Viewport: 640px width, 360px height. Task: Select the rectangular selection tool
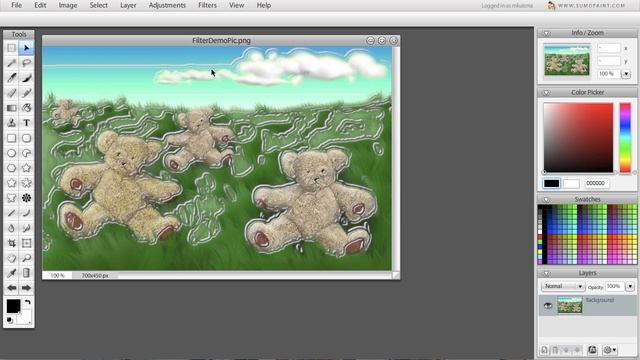(x=11, y=48)
